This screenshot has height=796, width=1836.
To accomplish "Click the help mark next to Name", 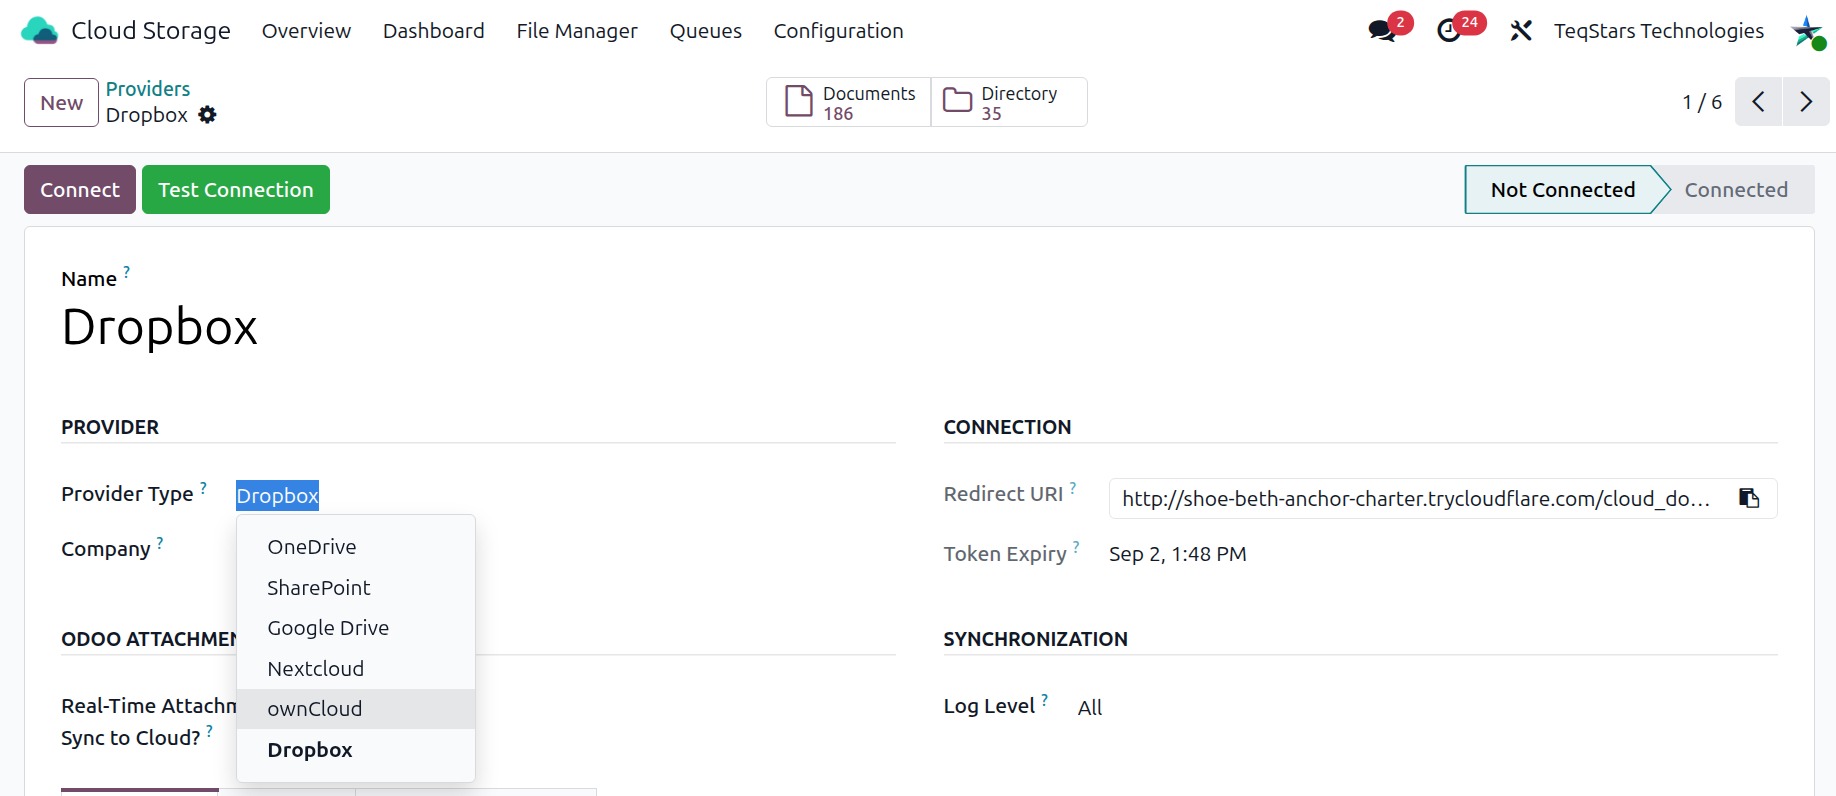I will pyautogui.click(x=126, y=271).
